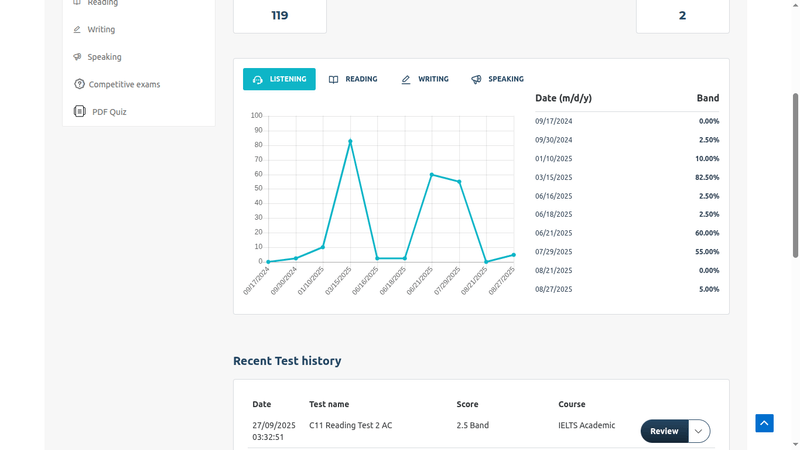Select the 06/18/2025 date entry
The height and width of the screenshot is (450, 800).
[x=554, y=214]
